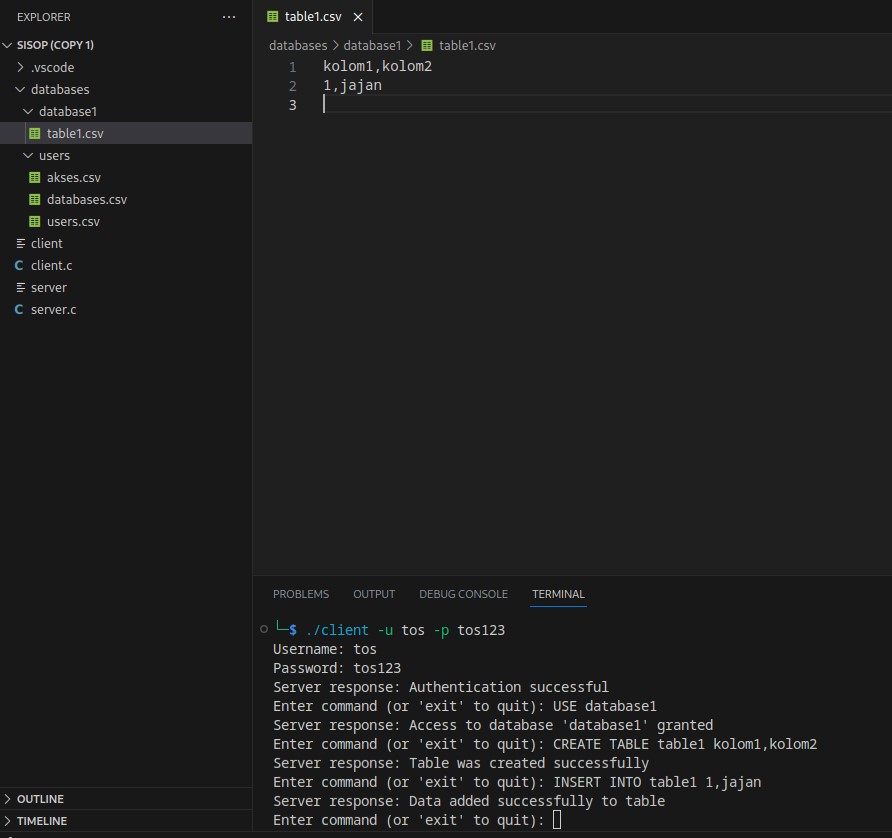Select the .vscode folder name
This screenshot has width=892, height=838.
[52, 67]
